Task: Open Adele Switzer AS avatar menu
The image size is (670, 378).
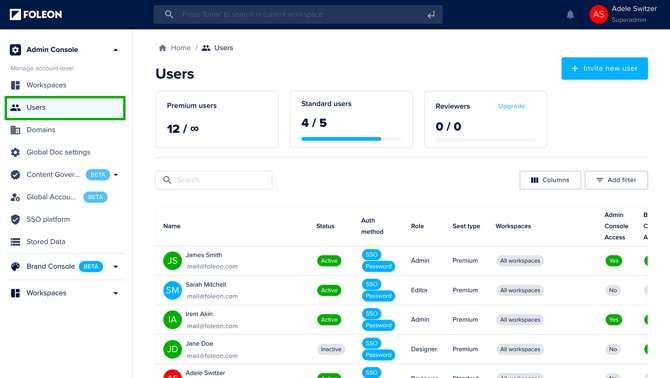Action: tap(598, 15)
